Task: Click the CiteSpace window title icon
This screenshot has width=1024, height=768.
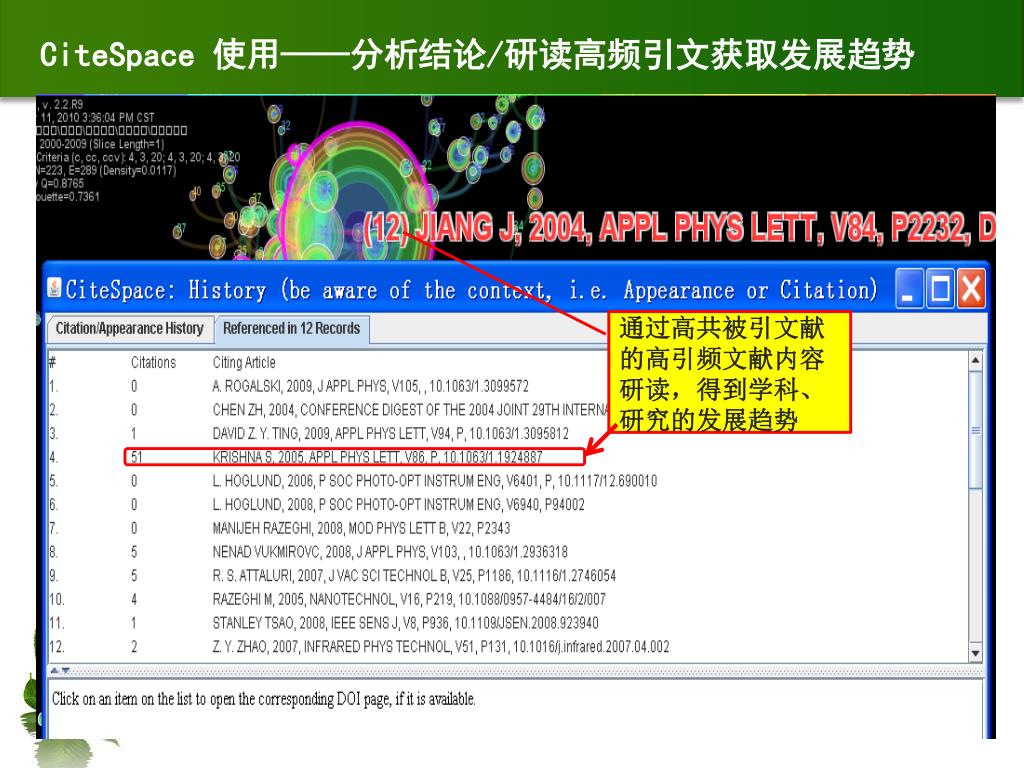Action: click(x=55, y=287)
